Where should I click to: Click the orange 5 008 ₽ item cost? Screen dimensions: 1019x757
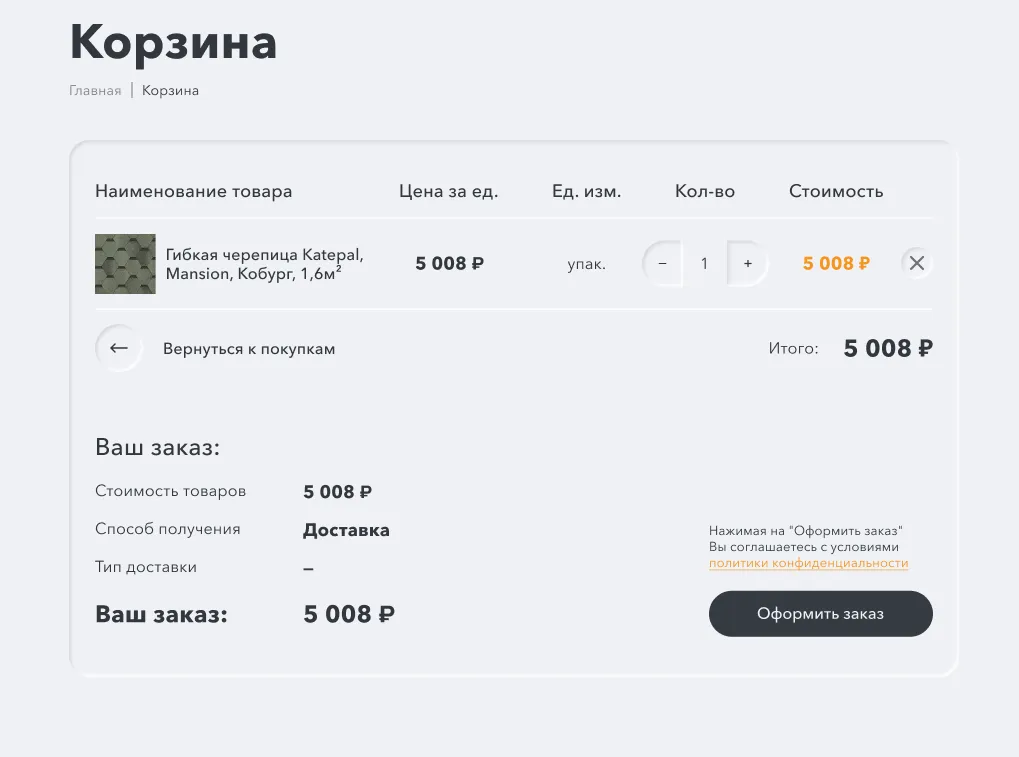[x=836, y=263]
